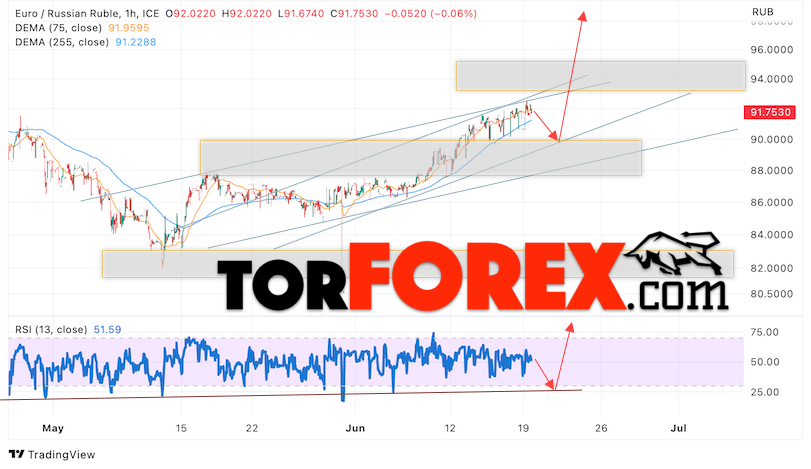Click the 12 date label on time axis
The height and width of the screenshot is (469, 811).
click(x=450, y=428)
